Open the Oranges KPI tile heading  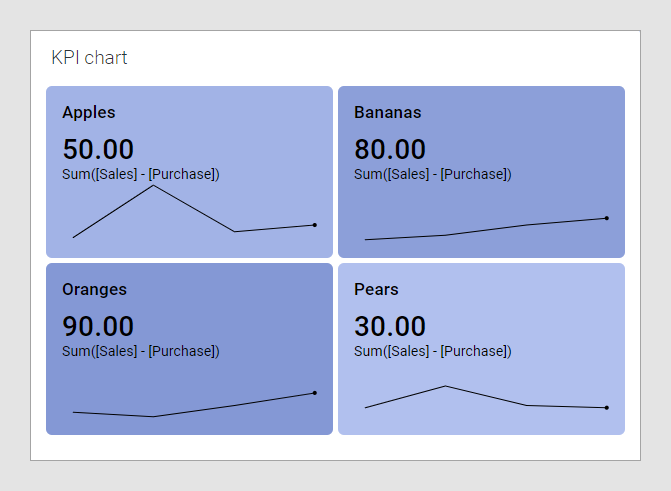[94, 290]
